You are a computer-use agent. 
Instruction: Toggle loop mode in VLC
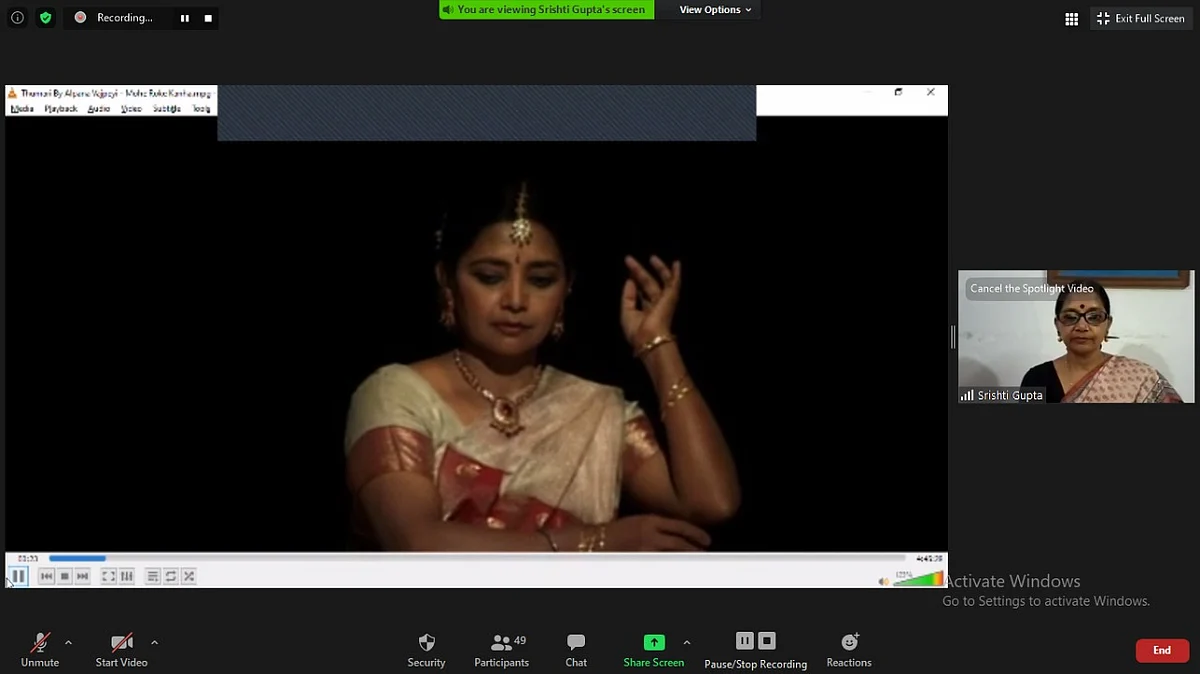[x=170, y=576]
